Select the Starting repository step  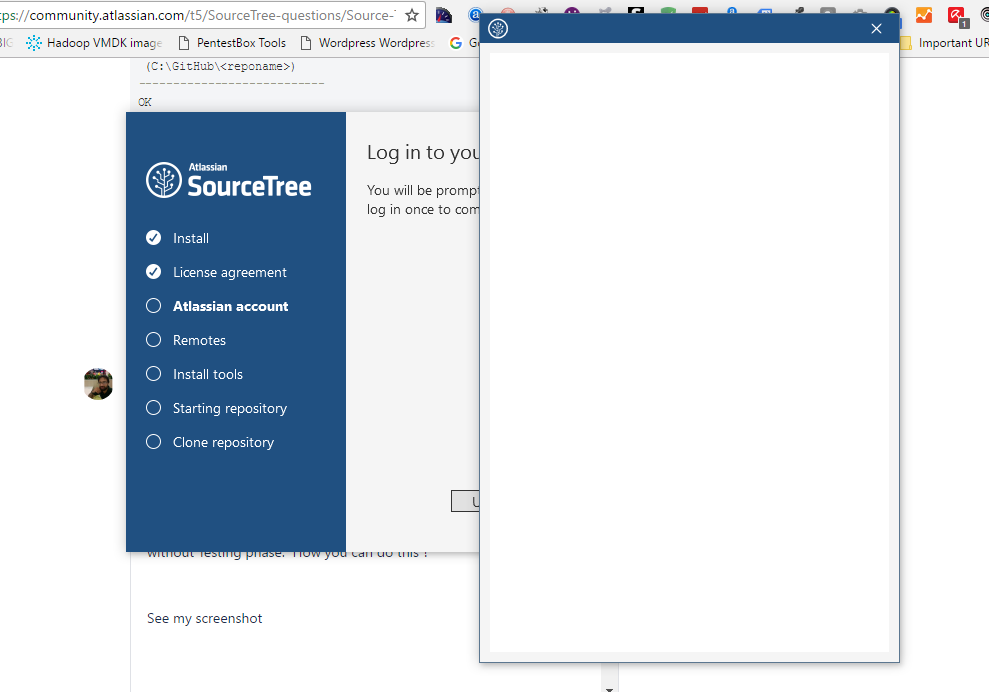[216, 408]
